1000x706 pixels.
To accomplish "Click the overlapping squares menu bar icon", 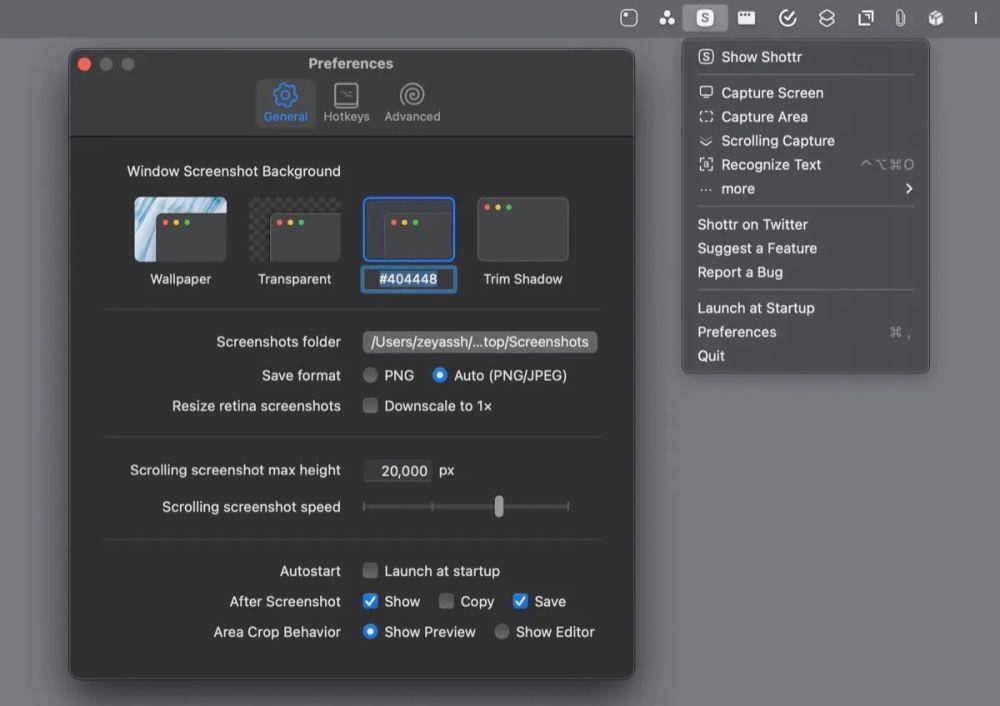I will pos(865,18).
